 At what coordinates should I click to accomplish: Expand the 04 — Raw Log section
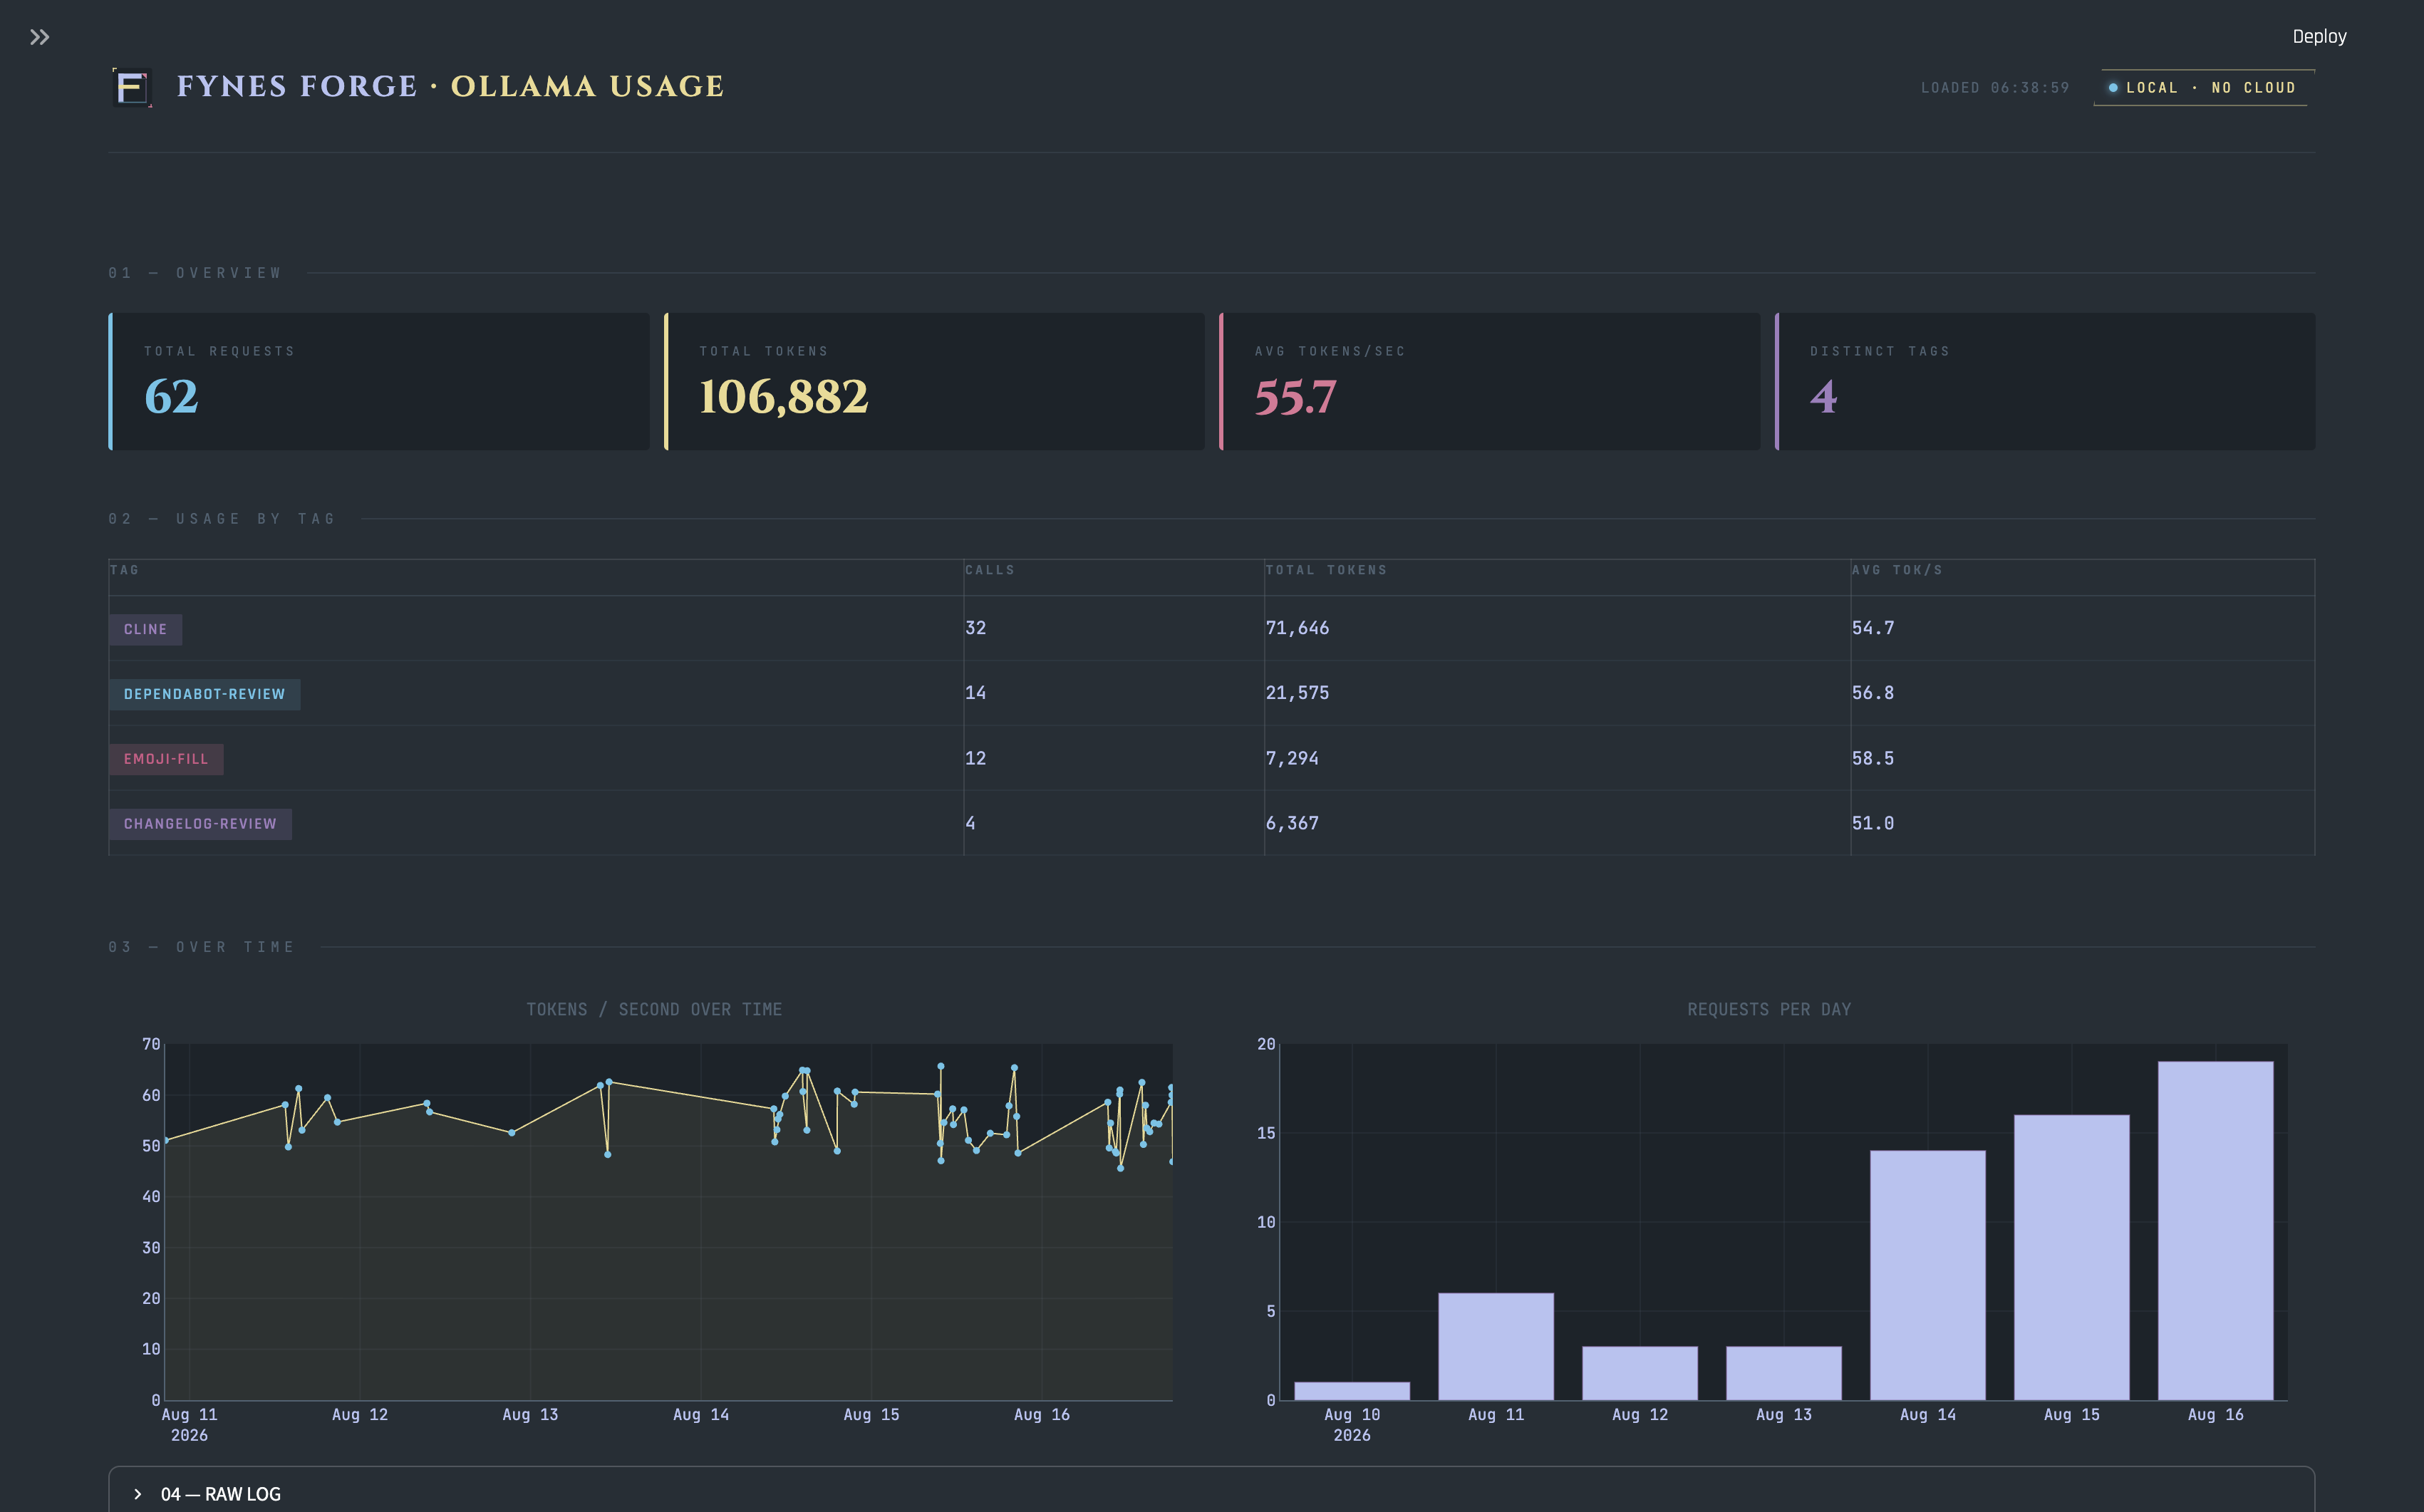[1211, 1493]
